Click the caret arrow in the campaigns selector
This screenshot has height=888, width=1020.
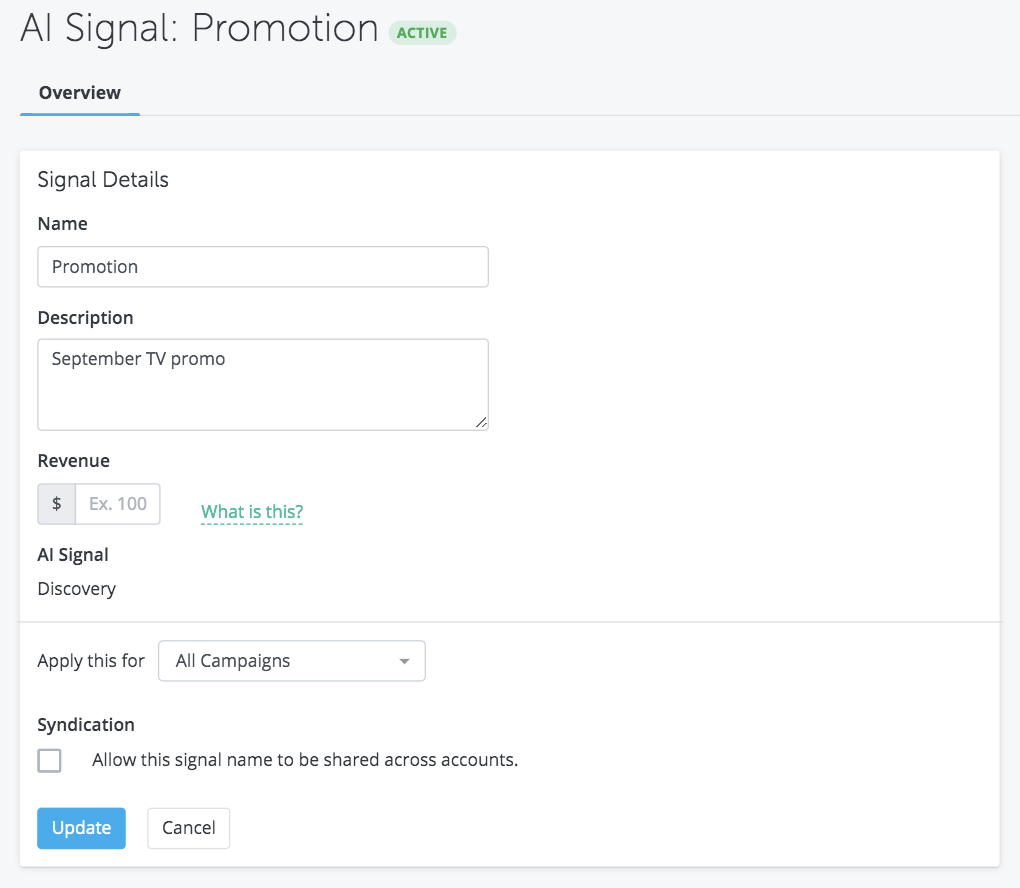click(404, 661)
